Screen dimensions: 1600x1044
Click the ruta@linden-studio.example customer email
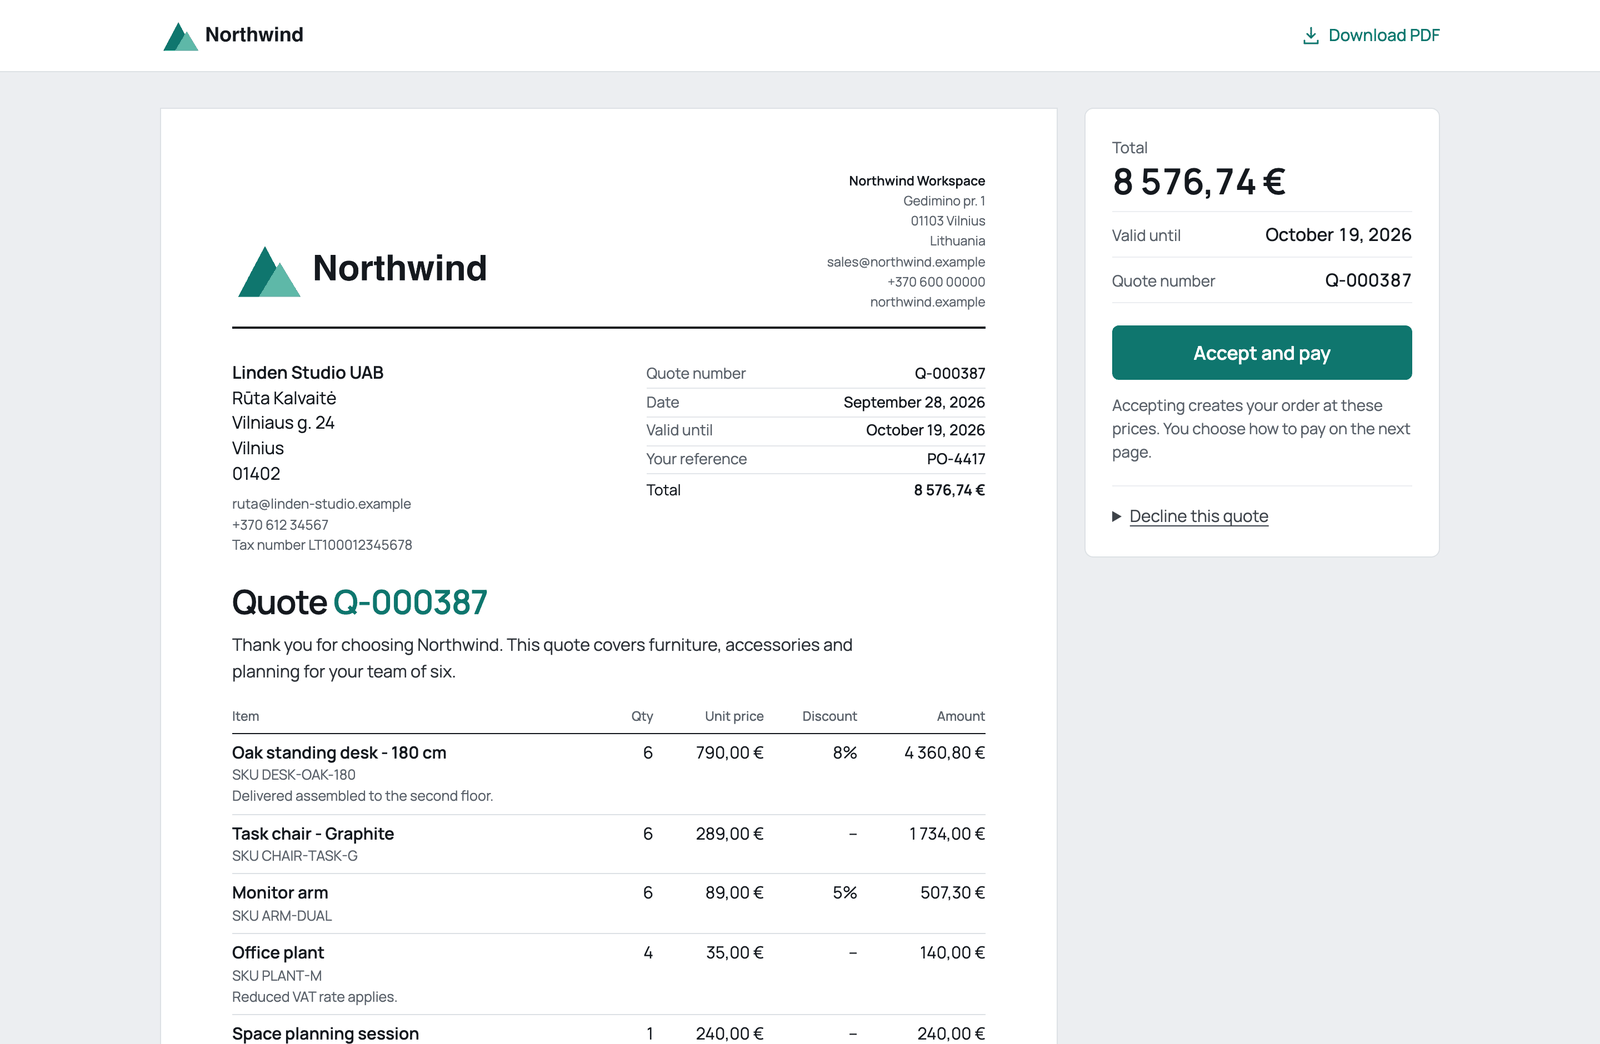[321, 504]
